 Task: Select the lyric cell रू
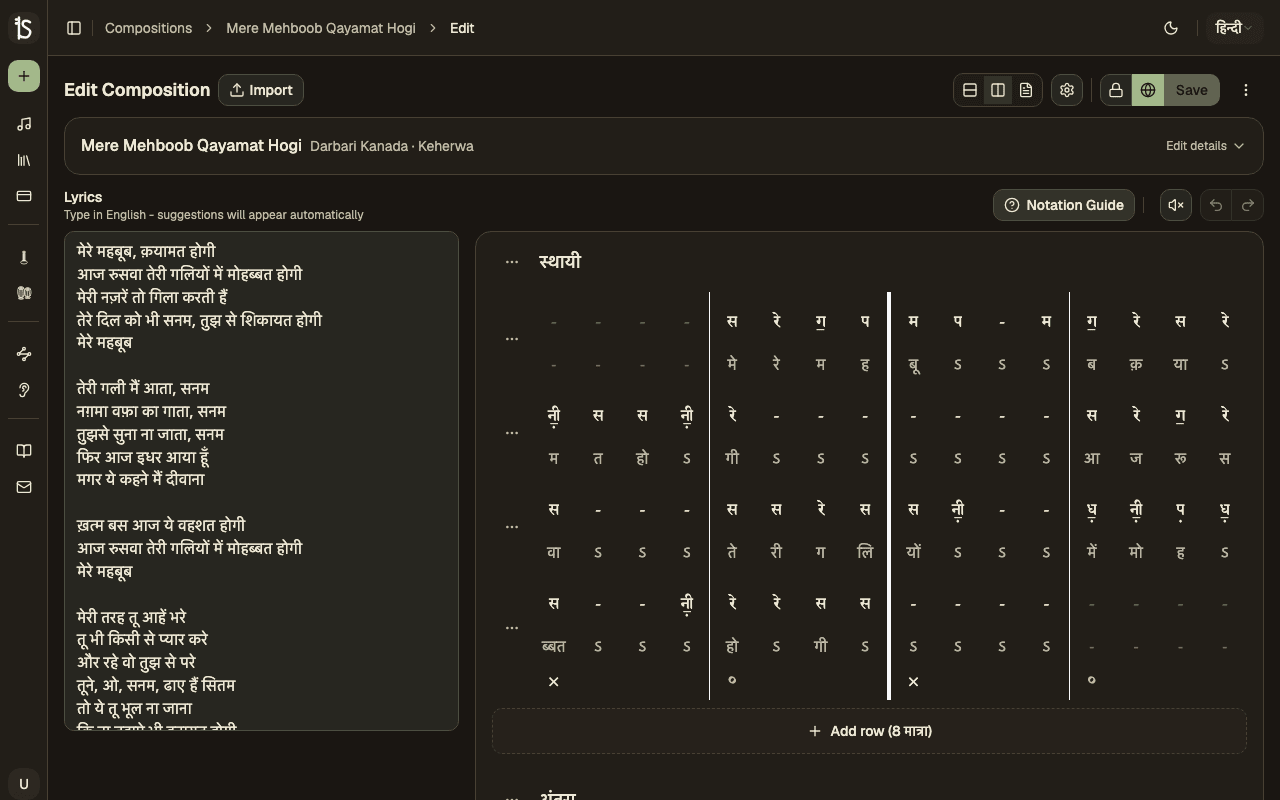pos(1180,459)
